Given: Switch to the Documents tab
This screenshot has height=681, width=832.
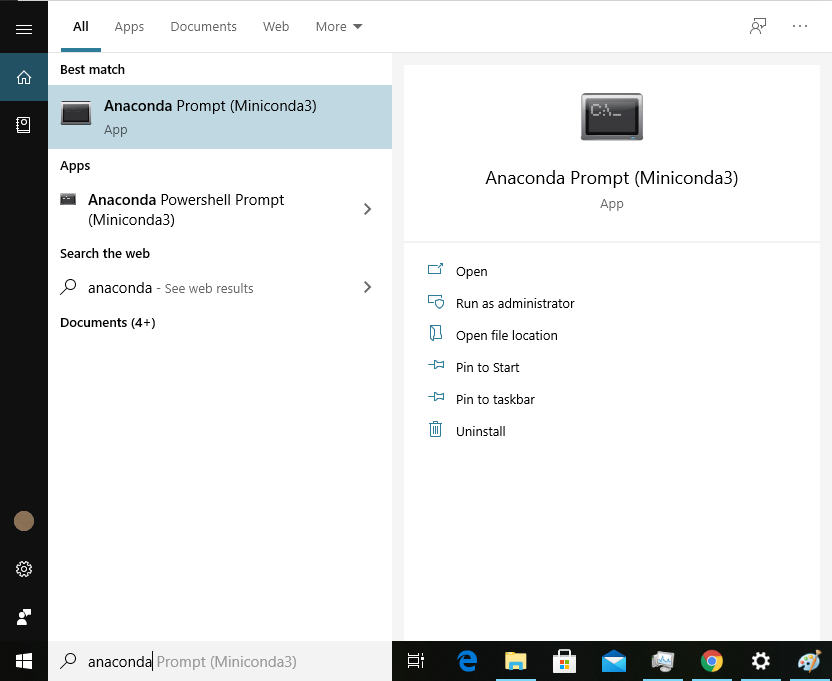Looking at the screenshot, I should tap(203, 27).
